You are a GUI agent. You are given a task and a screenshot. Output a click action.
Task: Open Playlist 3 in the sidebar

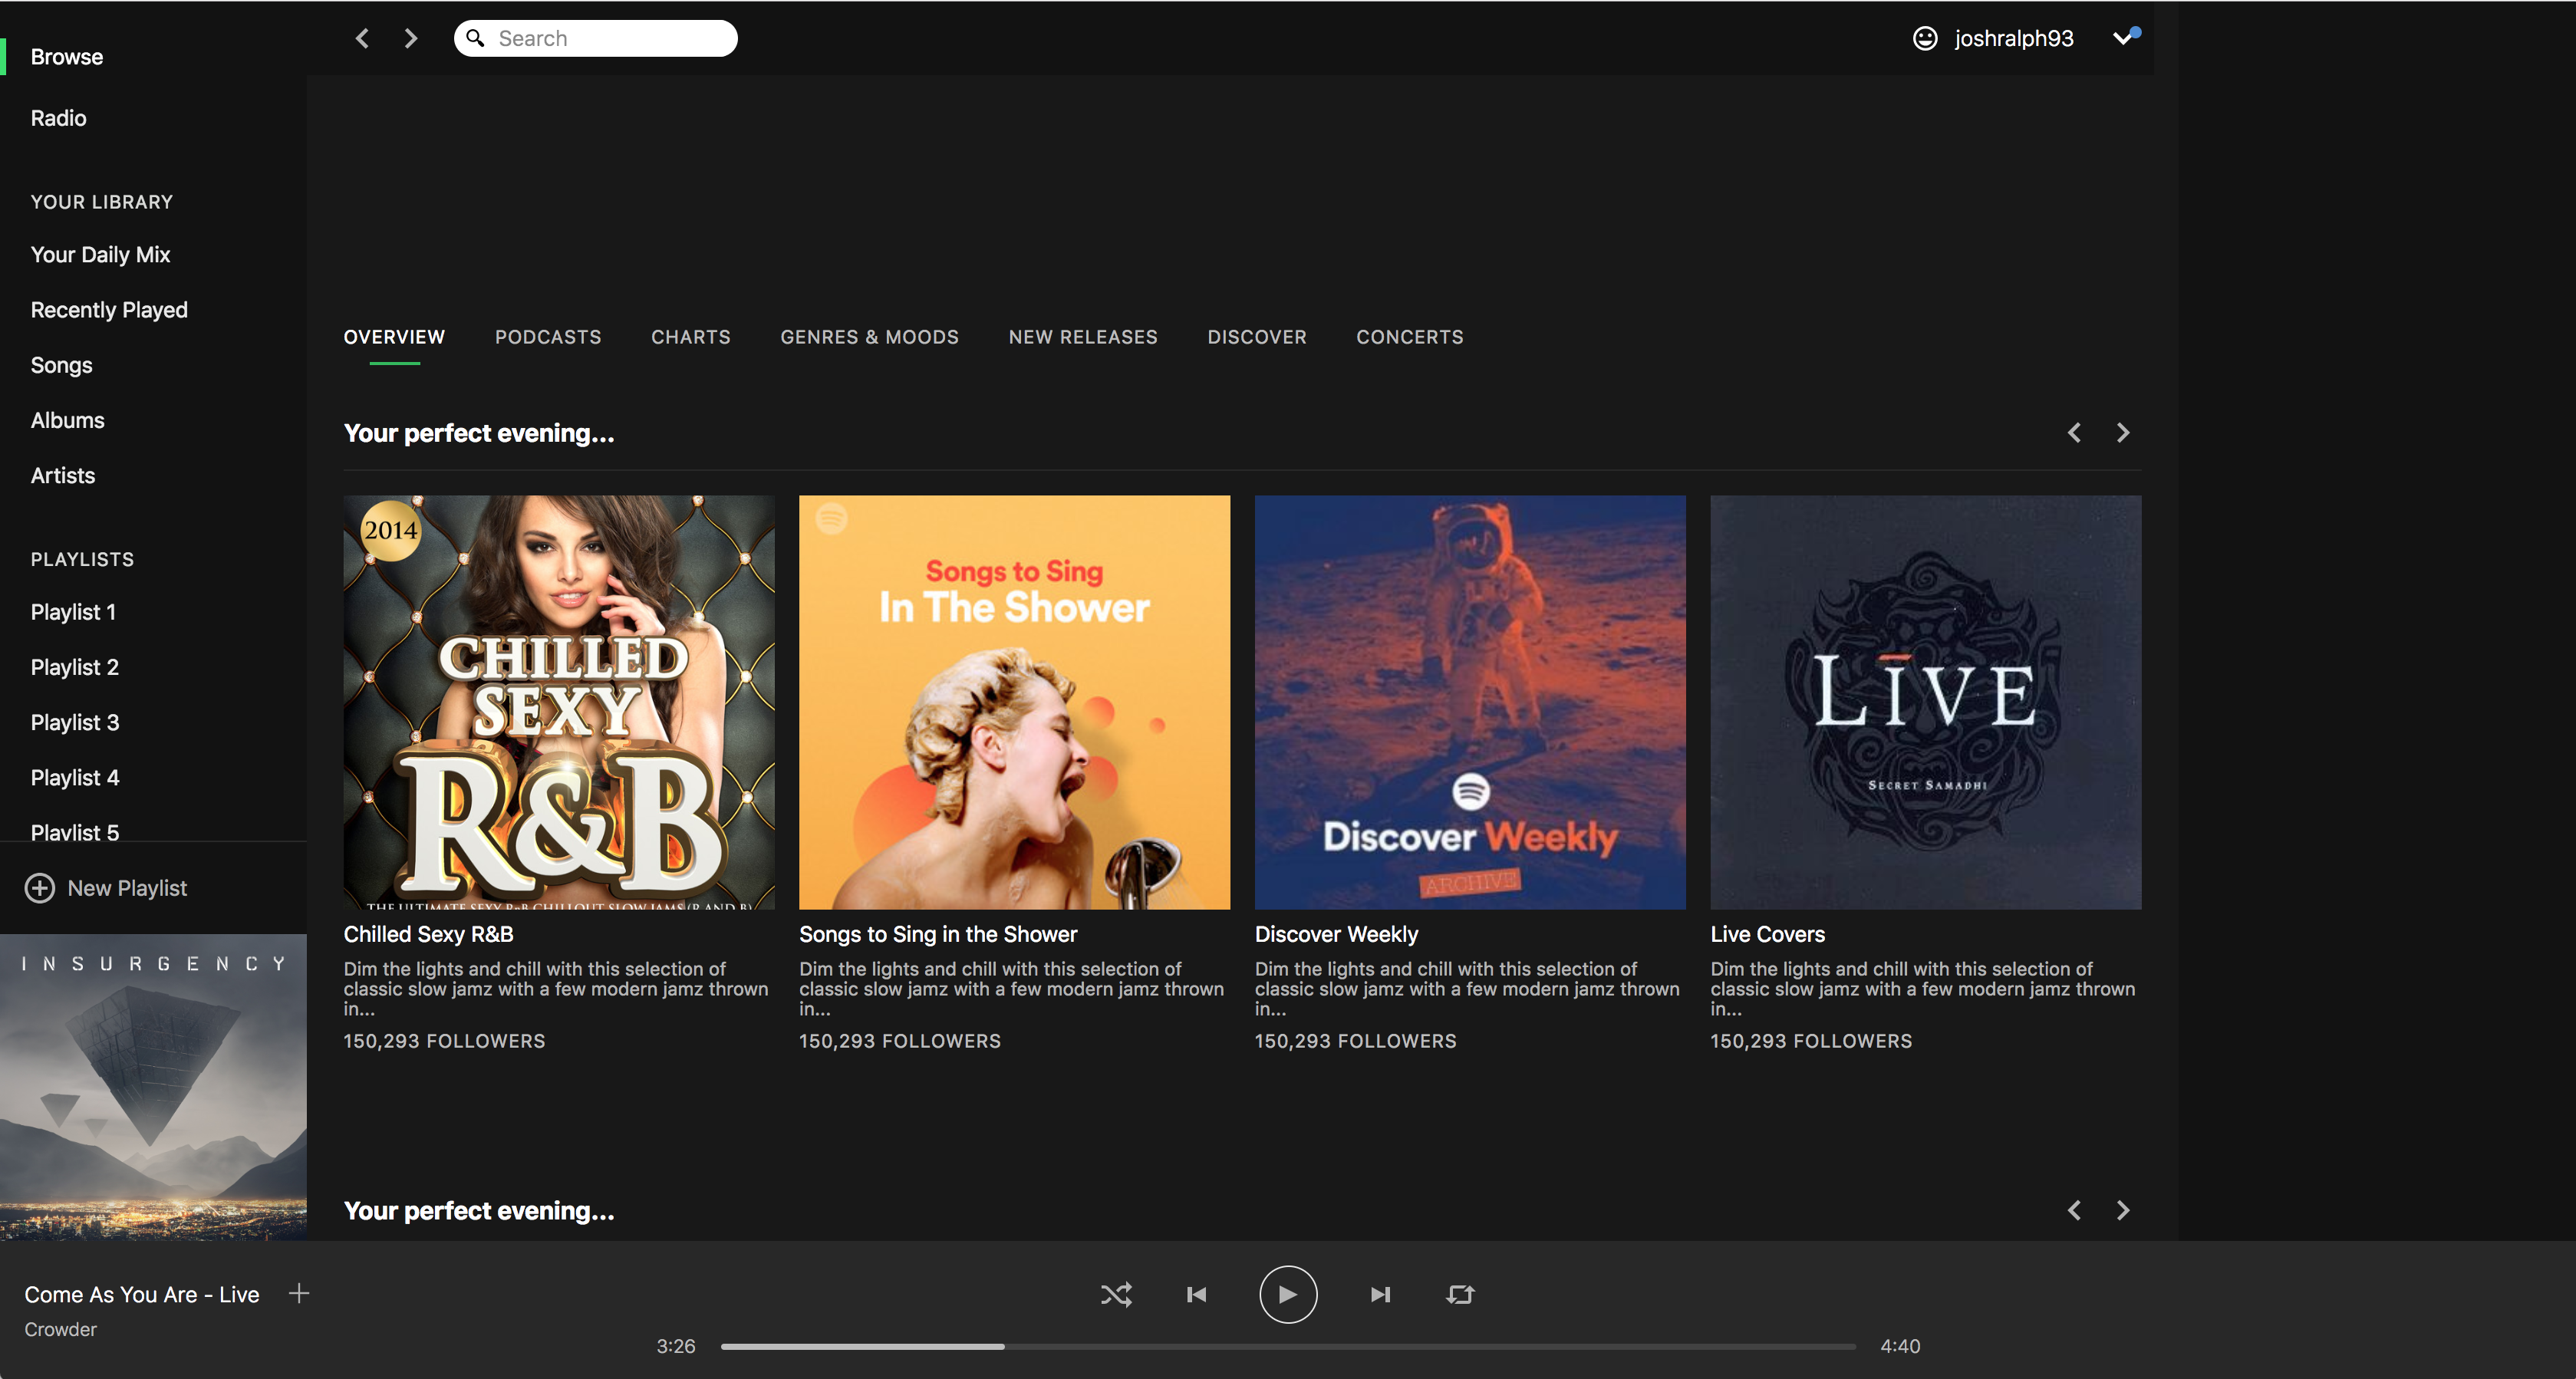pos(75,722)
